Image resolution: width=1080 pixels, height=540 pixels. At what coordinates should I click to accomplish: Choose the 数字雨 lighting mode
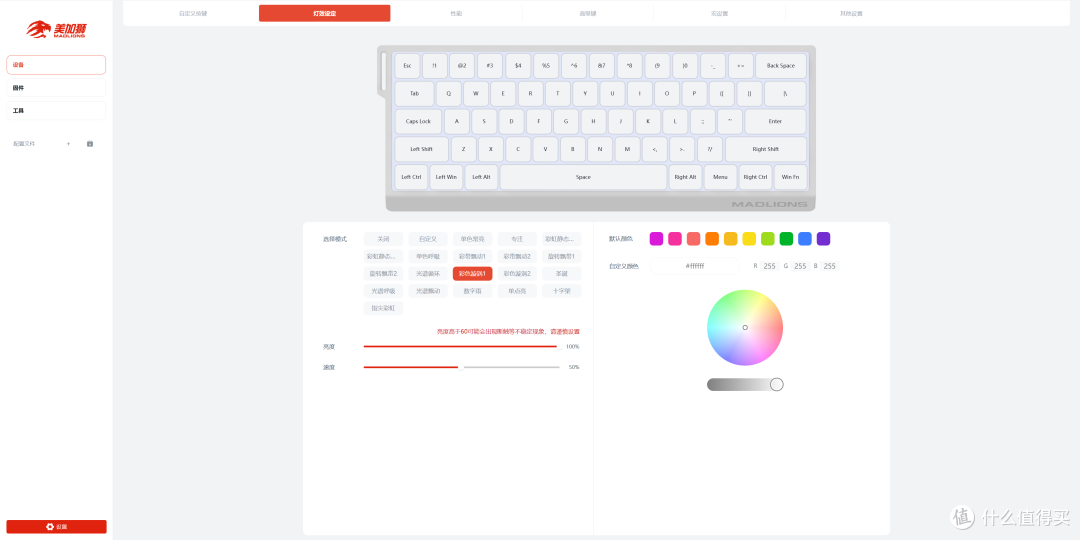coord(472,291)
